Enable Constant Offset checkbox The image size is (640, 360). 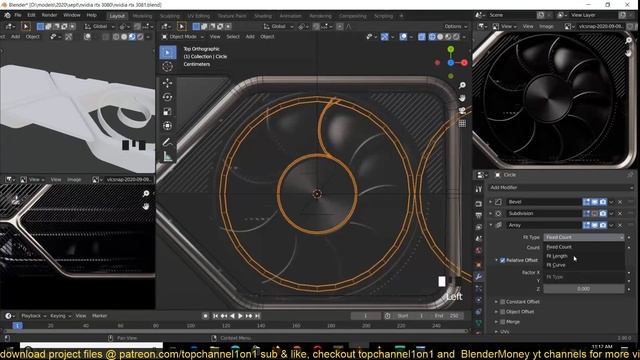click(502, 302)
